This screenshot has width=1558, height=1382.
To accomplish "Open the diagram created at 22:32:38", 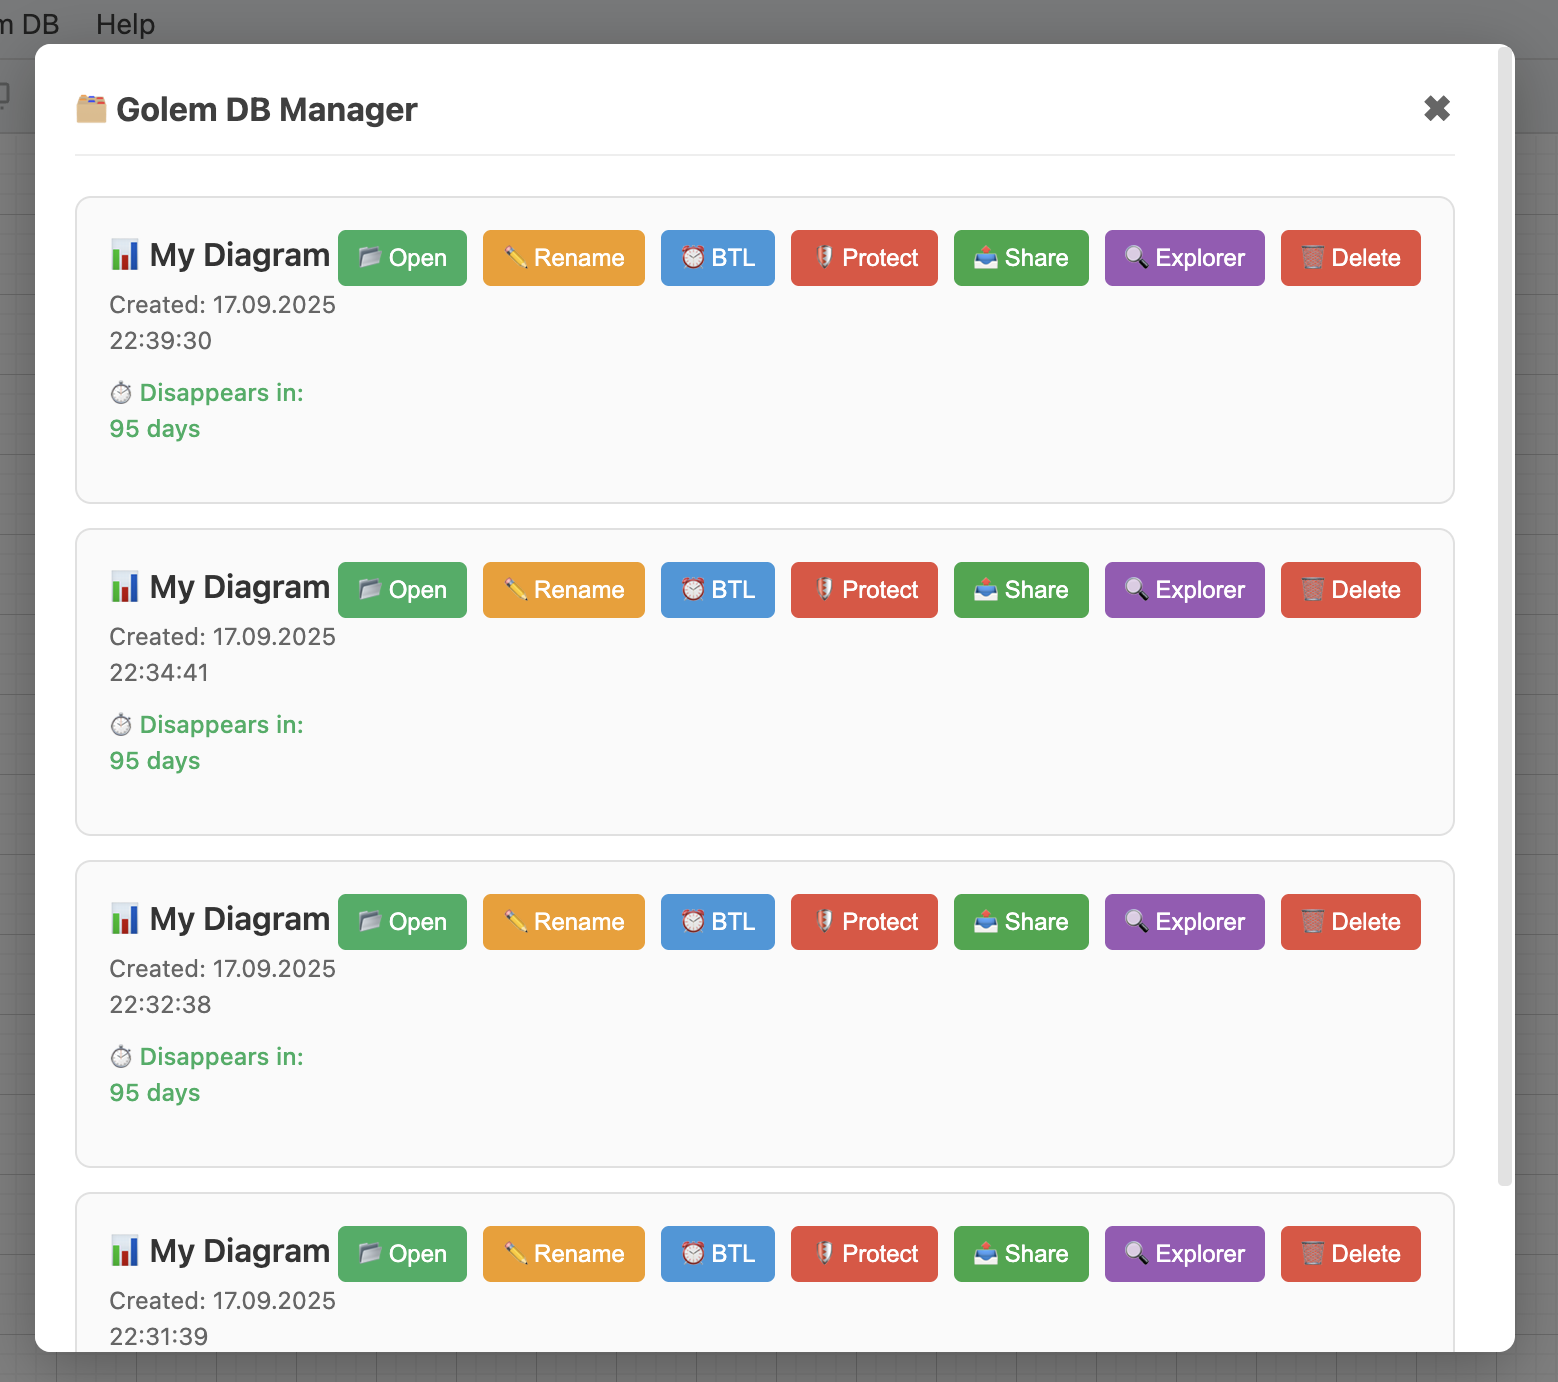I will pos(402,922).
